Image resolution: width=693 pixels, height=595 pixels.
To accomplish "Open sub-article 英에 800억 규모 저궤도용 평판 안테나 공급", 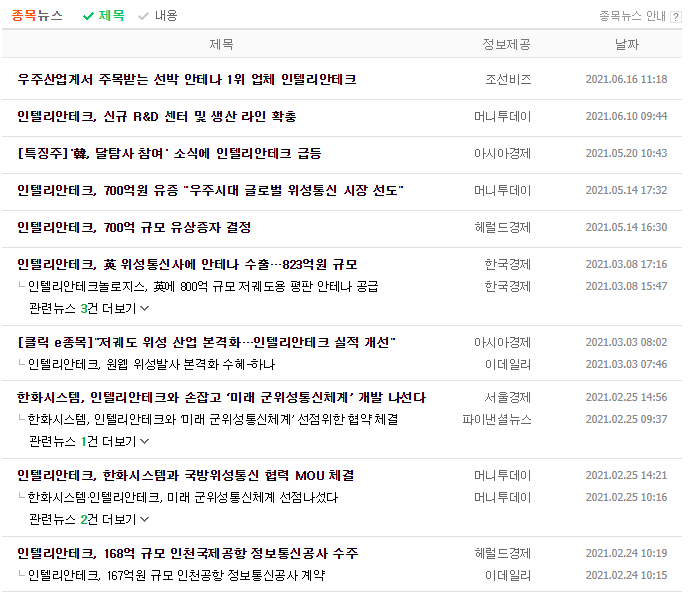I will coord(203,286).
